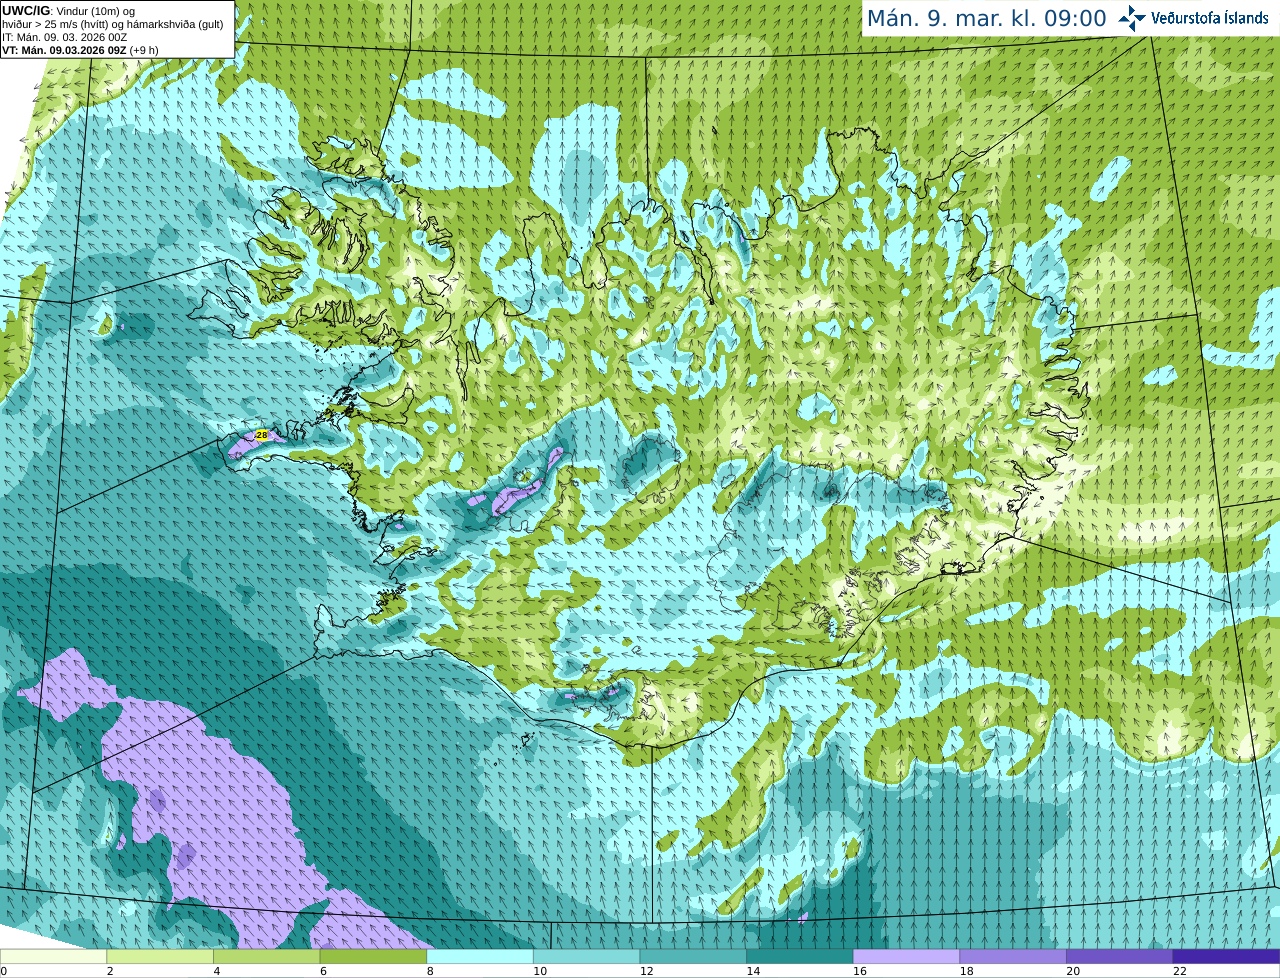
Task: Click the 'UWC/IG: Vindur (10m) og' title line
Action: pos(70,10)
